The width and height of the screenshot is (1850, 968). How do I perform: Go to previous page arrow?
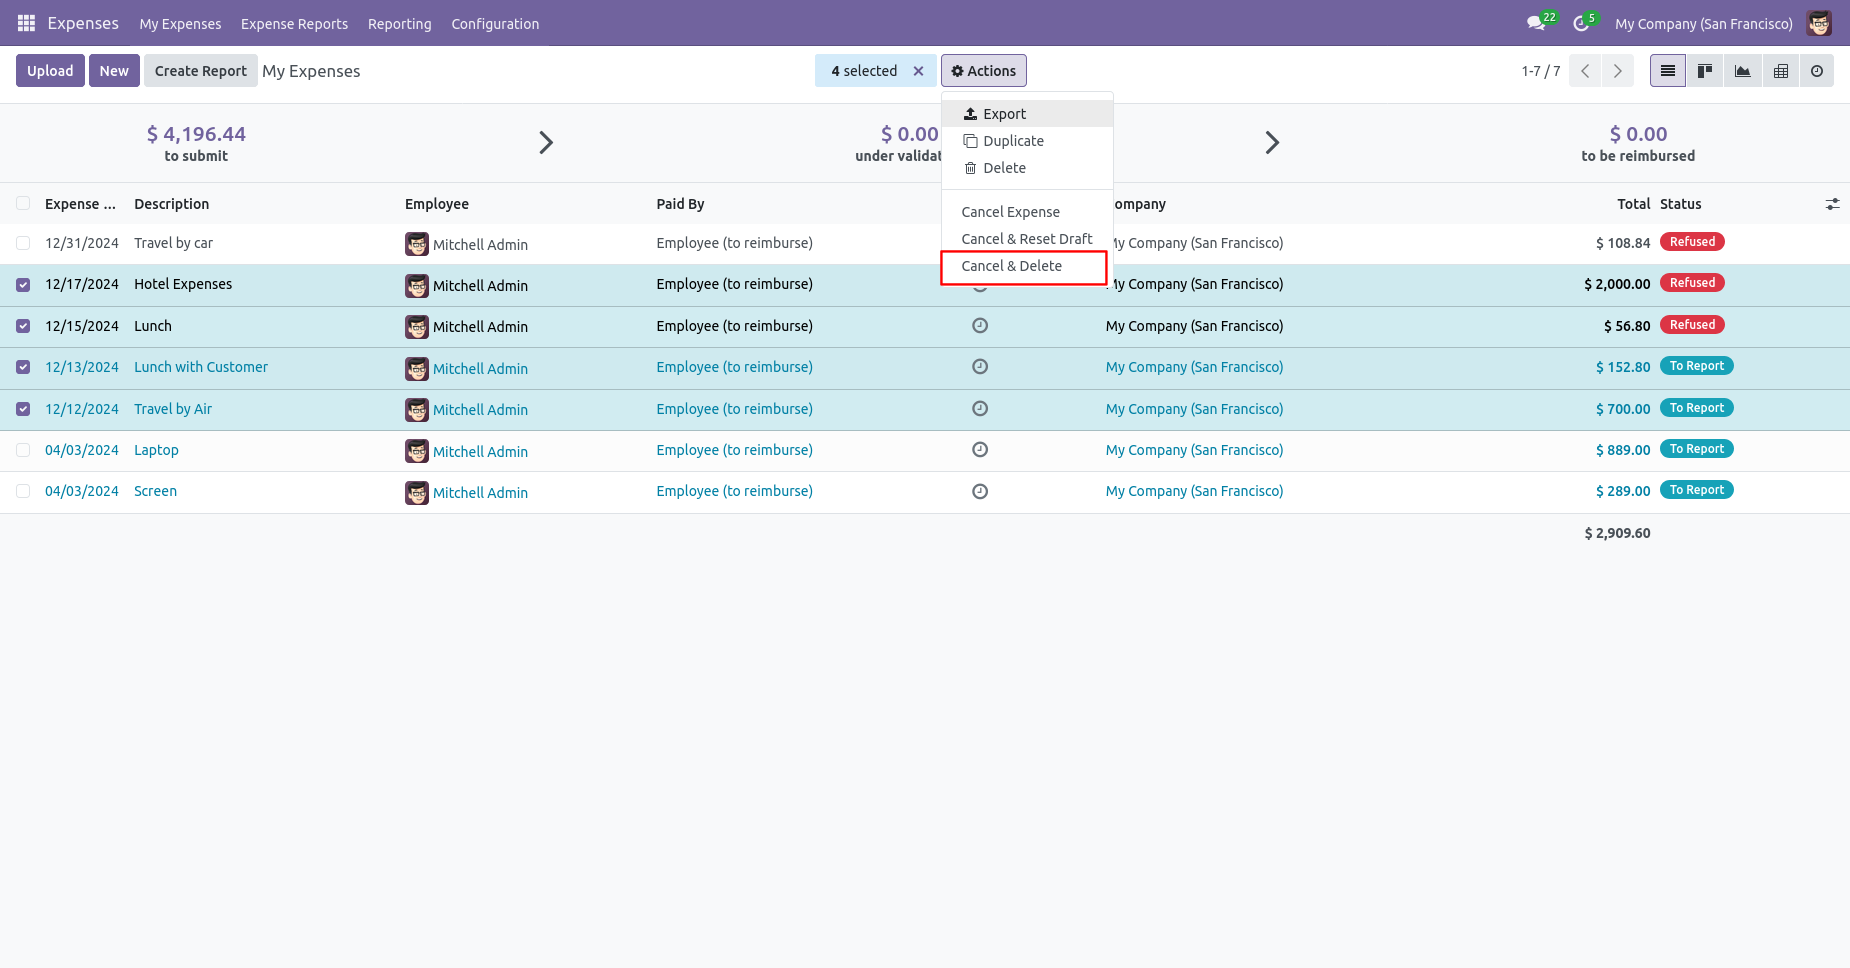(x=1585, y=71)
